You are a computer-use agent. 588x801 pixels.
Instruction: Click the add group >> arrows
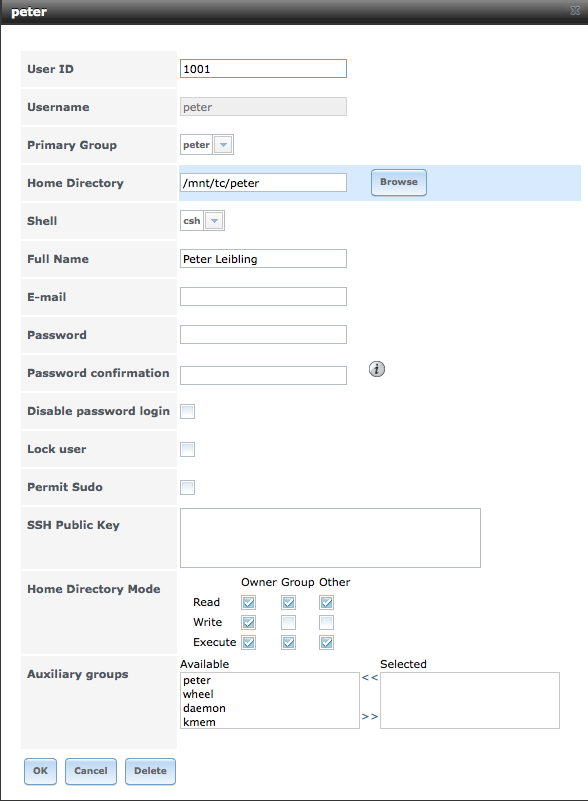coord(370,716)
